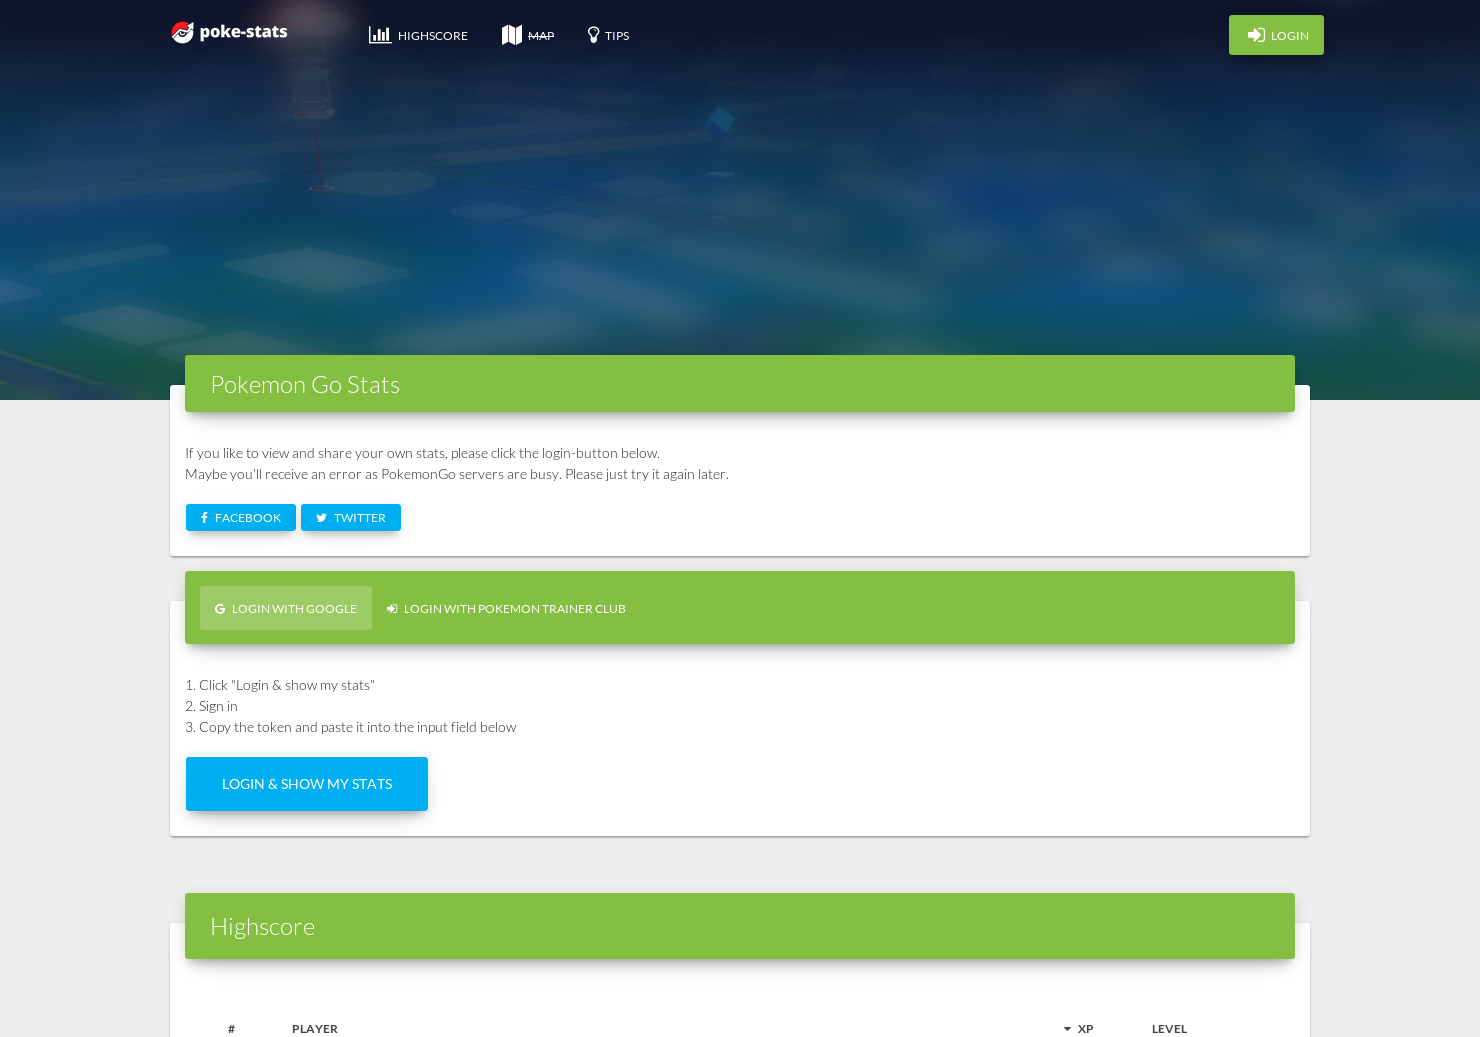Click the Twitter bird icon

click(322, 518)
